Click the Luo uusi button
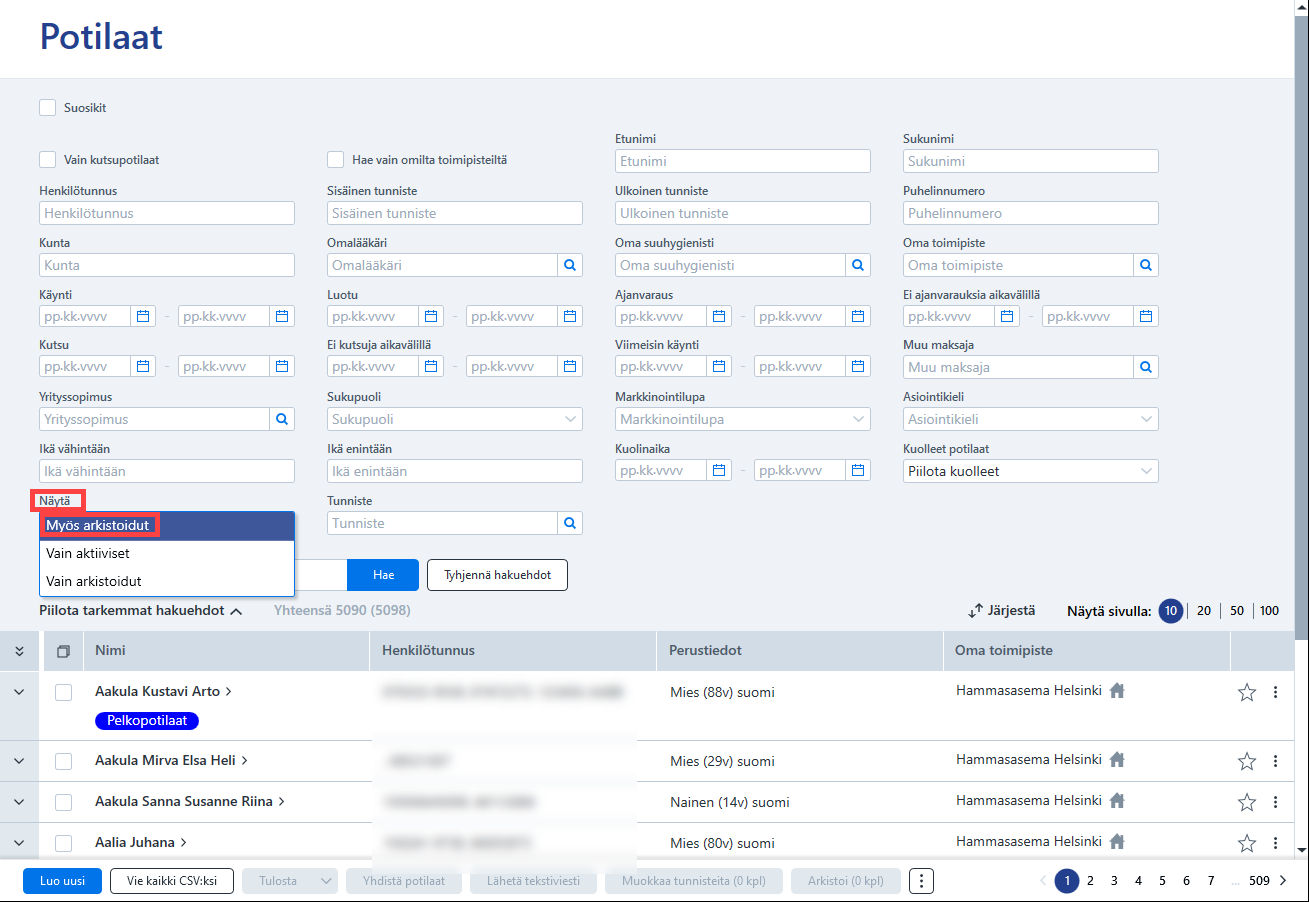 point(62,881)
